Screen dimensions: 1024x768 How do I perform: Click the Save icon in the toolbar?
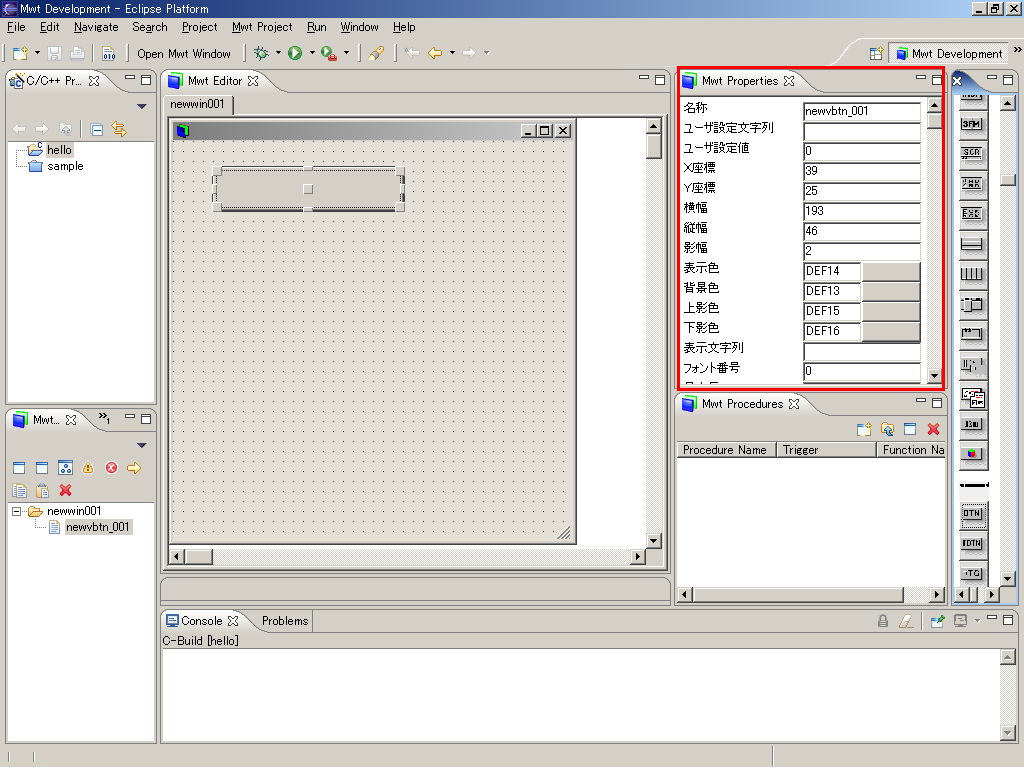(x=55, y=54)
